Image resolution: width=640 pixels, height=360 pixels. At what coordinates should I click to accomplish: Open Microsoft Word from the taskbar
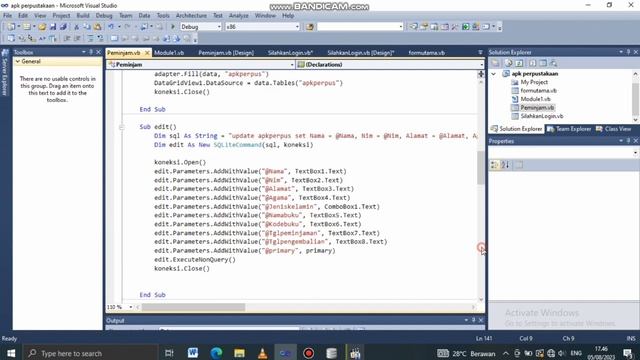coord(193,353)
